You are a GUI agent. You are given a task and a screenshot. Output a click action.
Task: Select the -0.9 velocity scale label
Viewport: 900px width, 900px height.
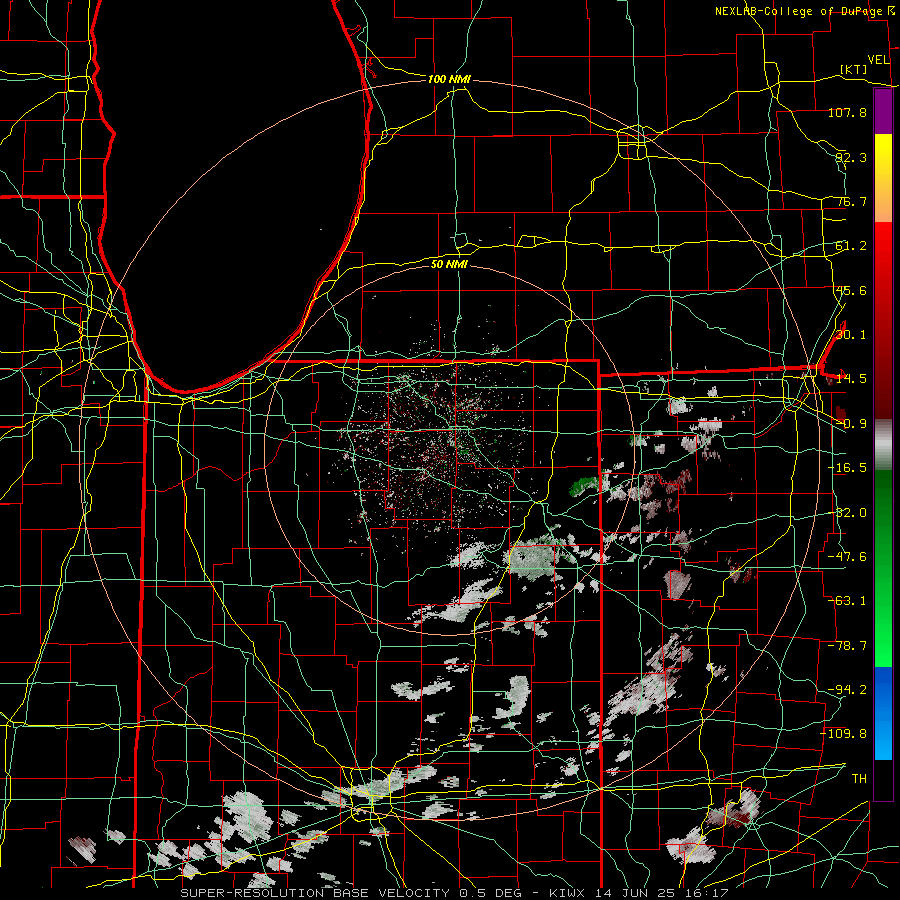click(x=851, y=424)
